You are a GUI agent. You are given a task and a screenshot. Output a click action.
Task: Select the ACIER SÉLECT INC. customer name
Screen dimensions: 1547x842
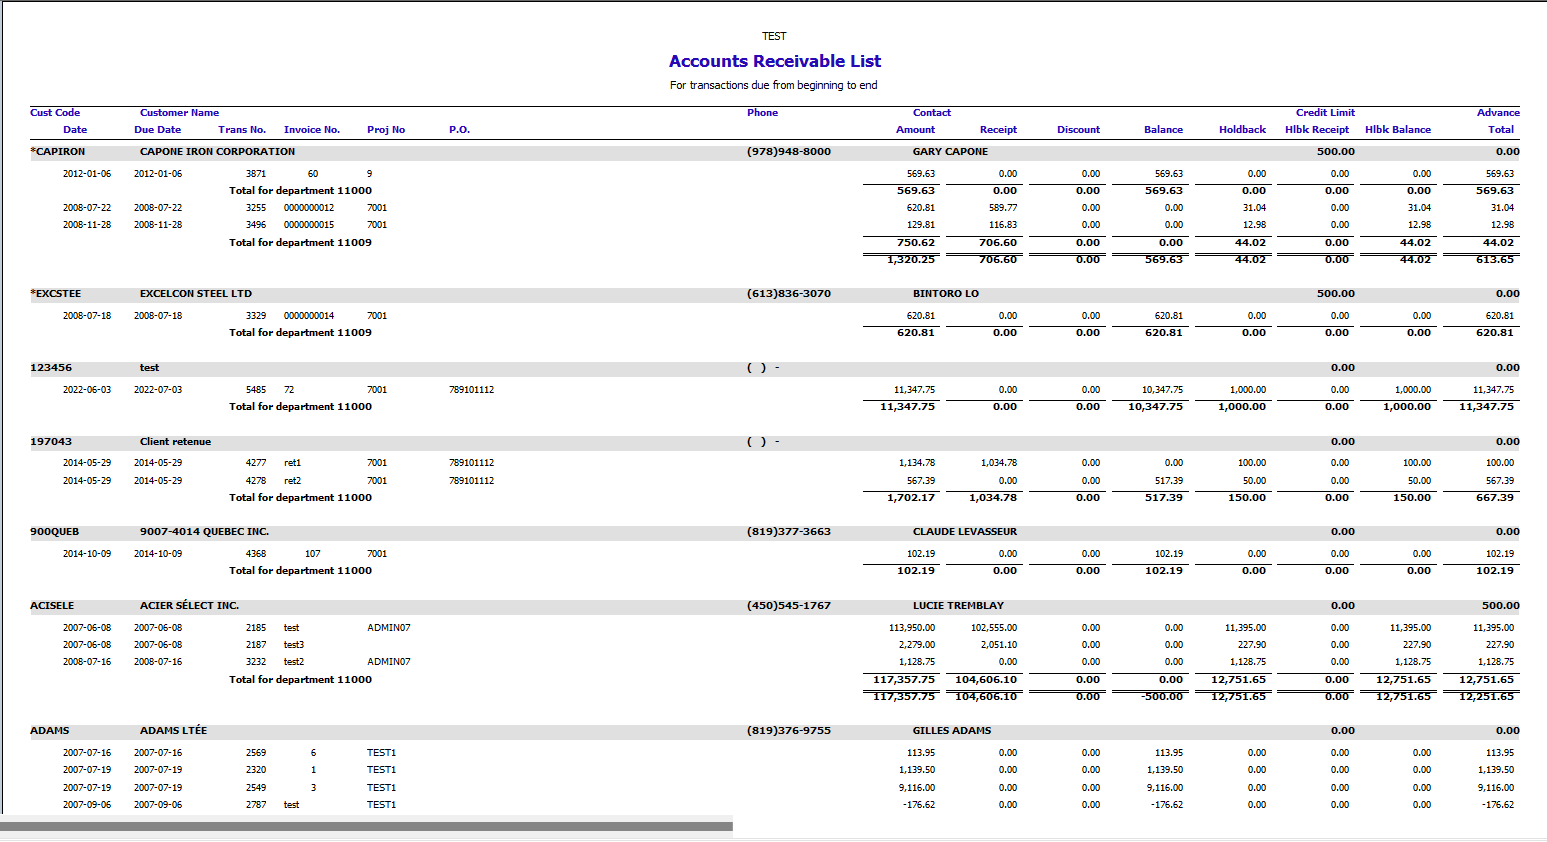point(189,606)
